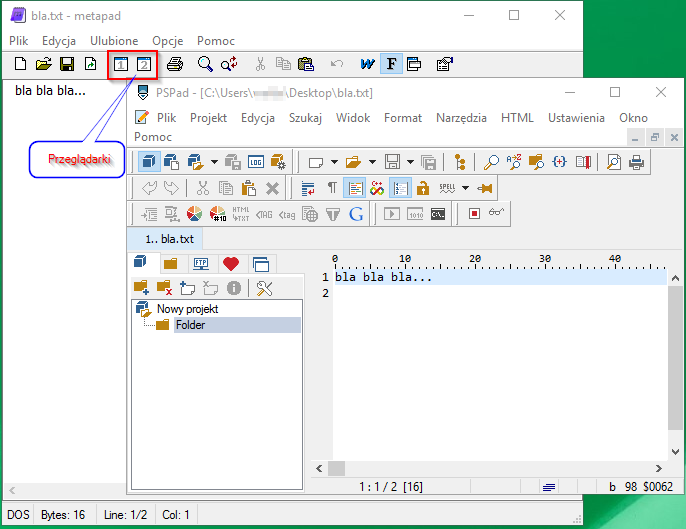Select 'Nowy projekt' in the project tree
Image resolution: width=686 pixels, height=529 pixels.
coord(187,309)
